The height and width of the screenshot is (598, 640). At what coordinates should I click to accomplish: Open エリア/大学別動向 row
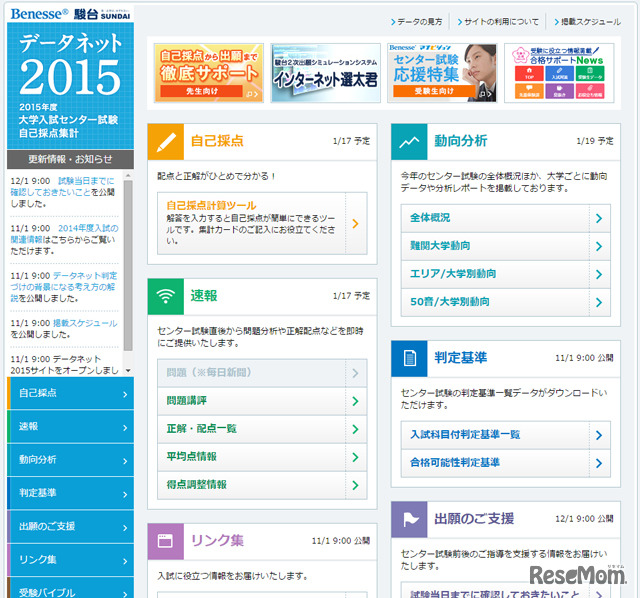(506, 274)
